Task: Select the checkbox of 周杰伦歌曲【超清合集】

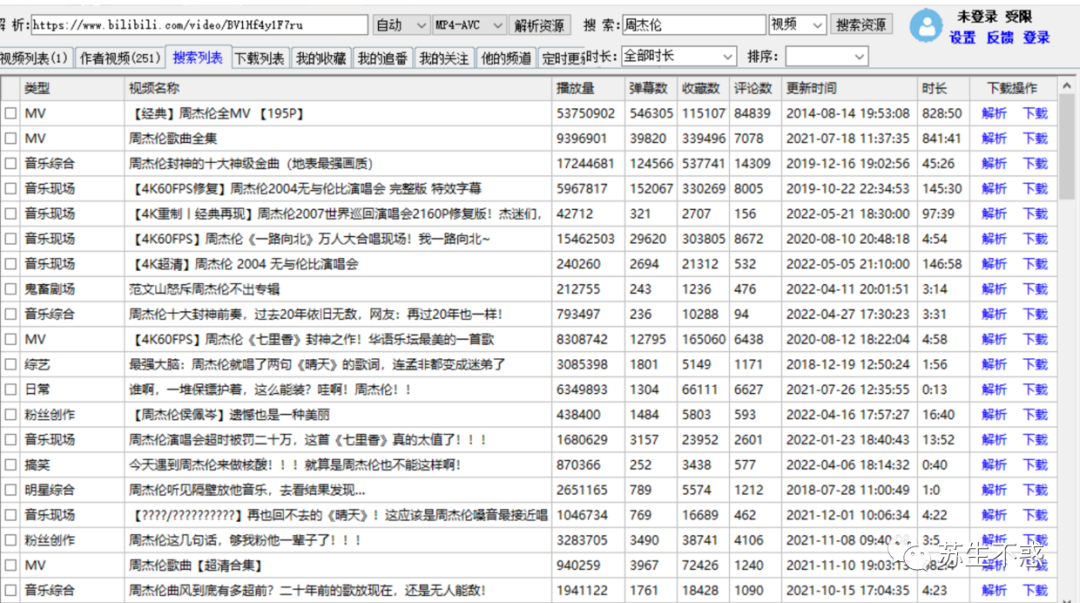Action: 10,566
